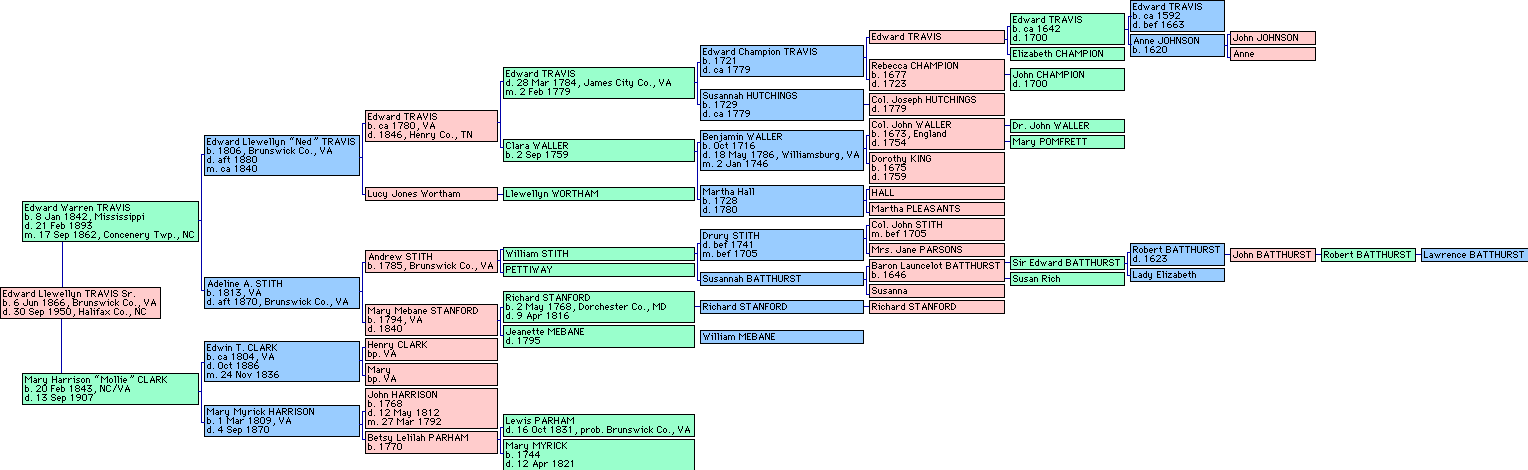Open Benjamin WALLER ancestor box
The width and height of the screenshot is (1528, 470).
click(x=780, y=150)
